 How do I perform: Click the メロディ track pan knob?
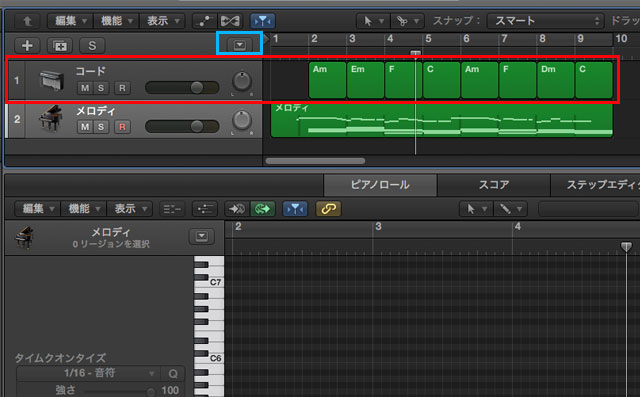pos(242,120)
